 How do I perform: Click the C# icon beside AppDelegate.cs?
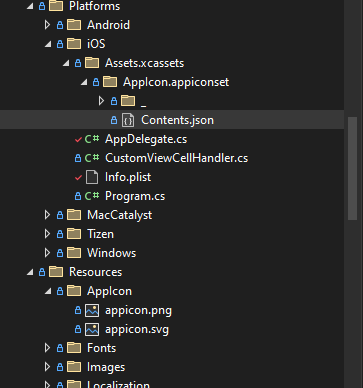[x=92, y=139]
